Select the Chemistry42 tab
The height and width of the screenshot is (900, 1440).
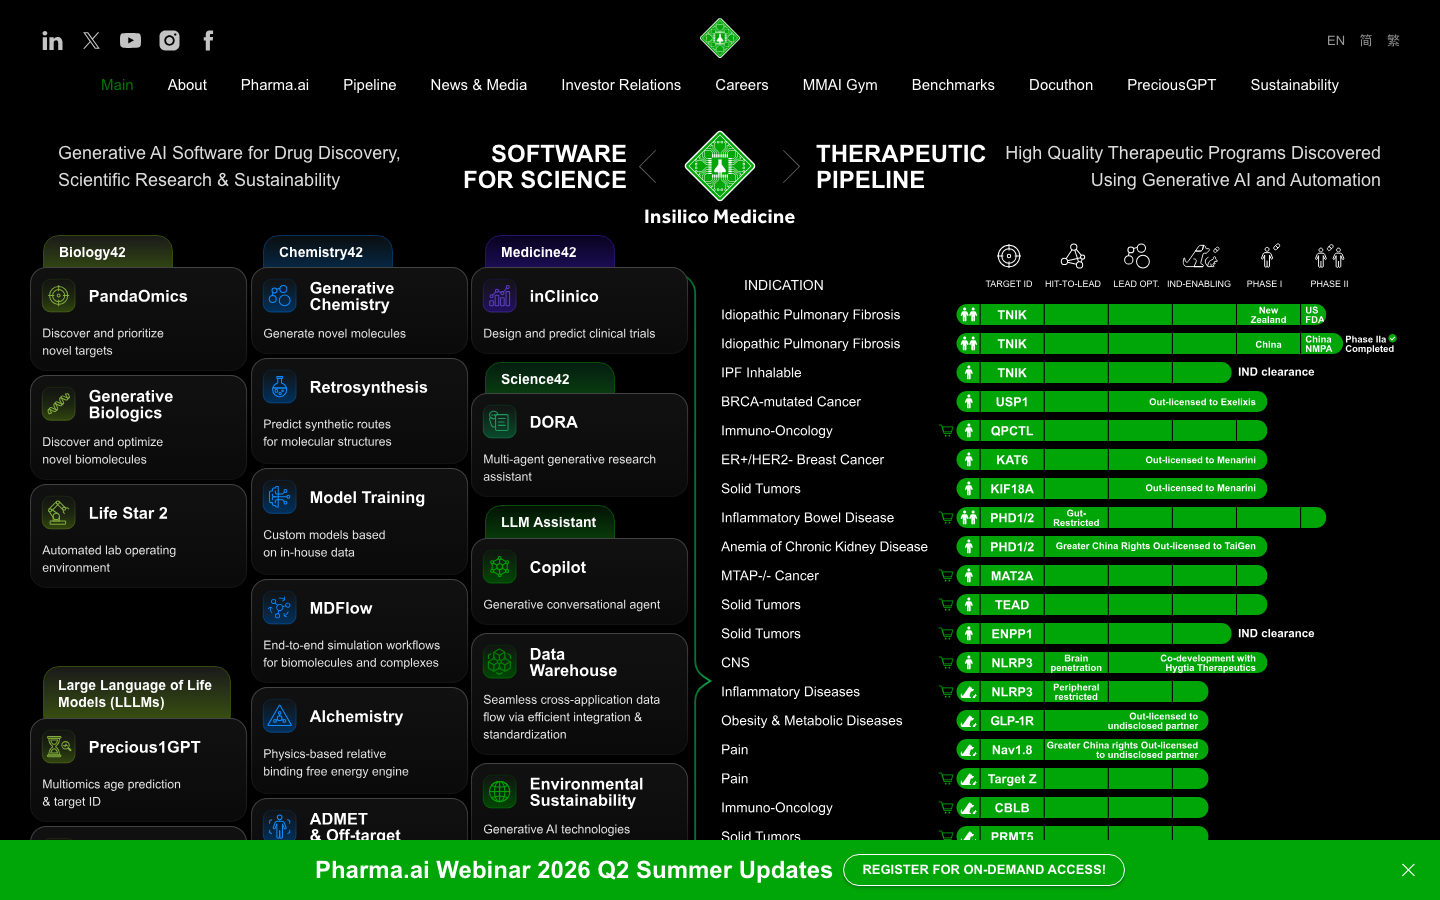[x=328, y=252]
